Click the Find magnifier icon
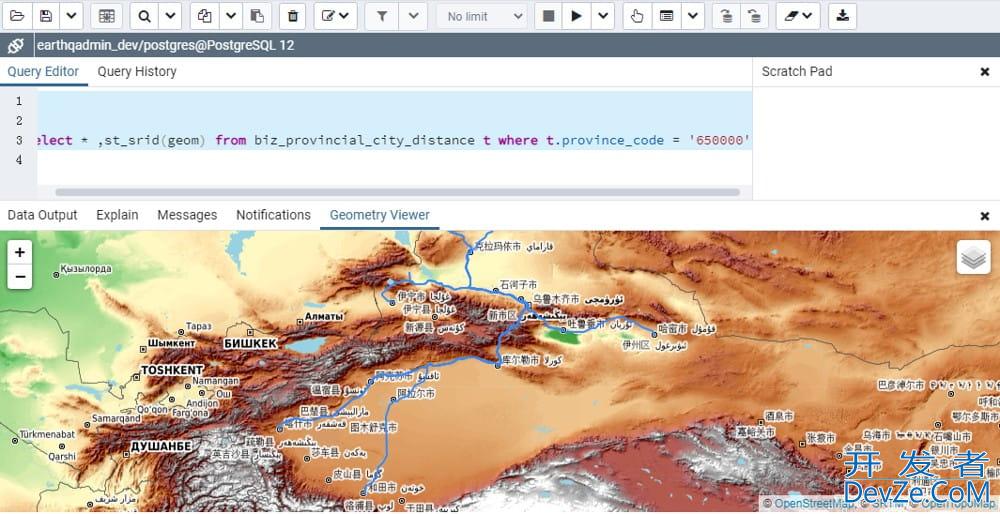 (144, 16)
